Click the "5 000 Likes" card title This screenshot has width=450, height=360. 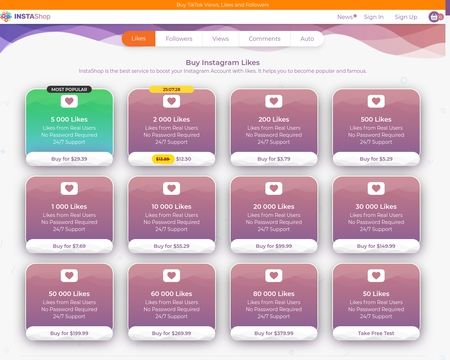[x=69, y=119]
